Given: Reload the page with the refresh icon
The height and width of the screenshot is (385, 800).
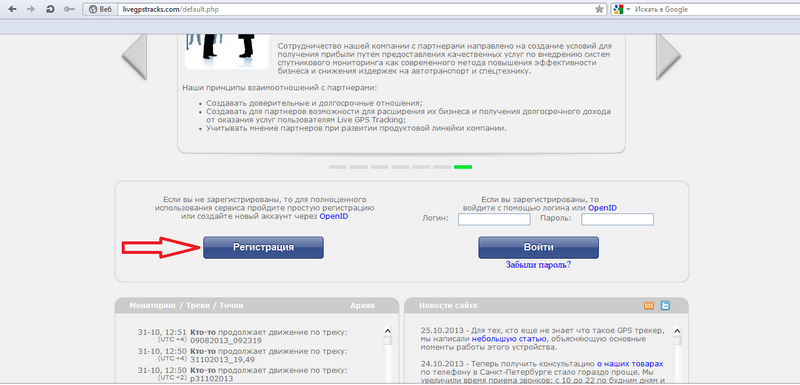Looking at the screenshot, I should tap(50, 9).
